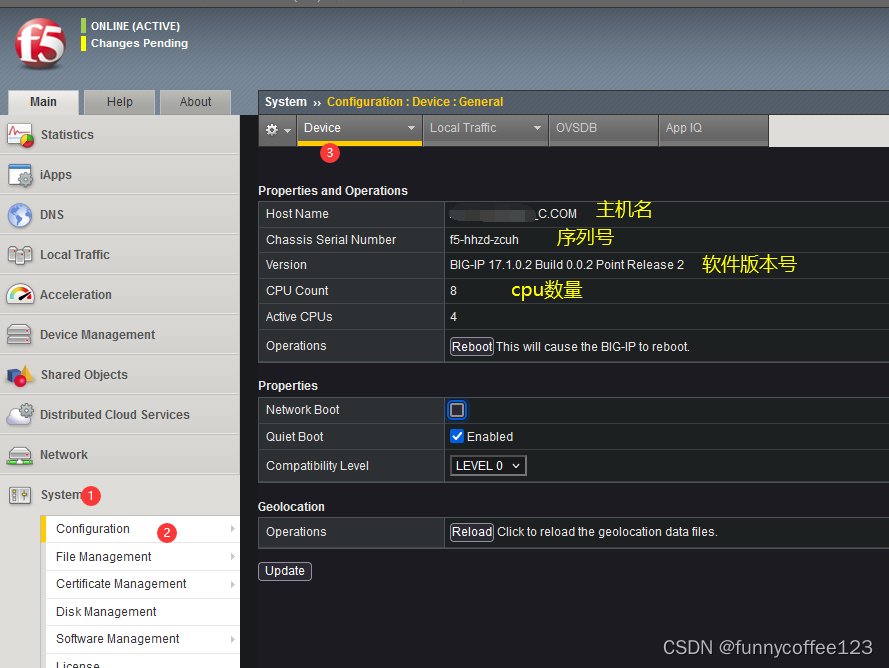Open the OVSDB tab
The image size is (889, 668).
(603, 129)
